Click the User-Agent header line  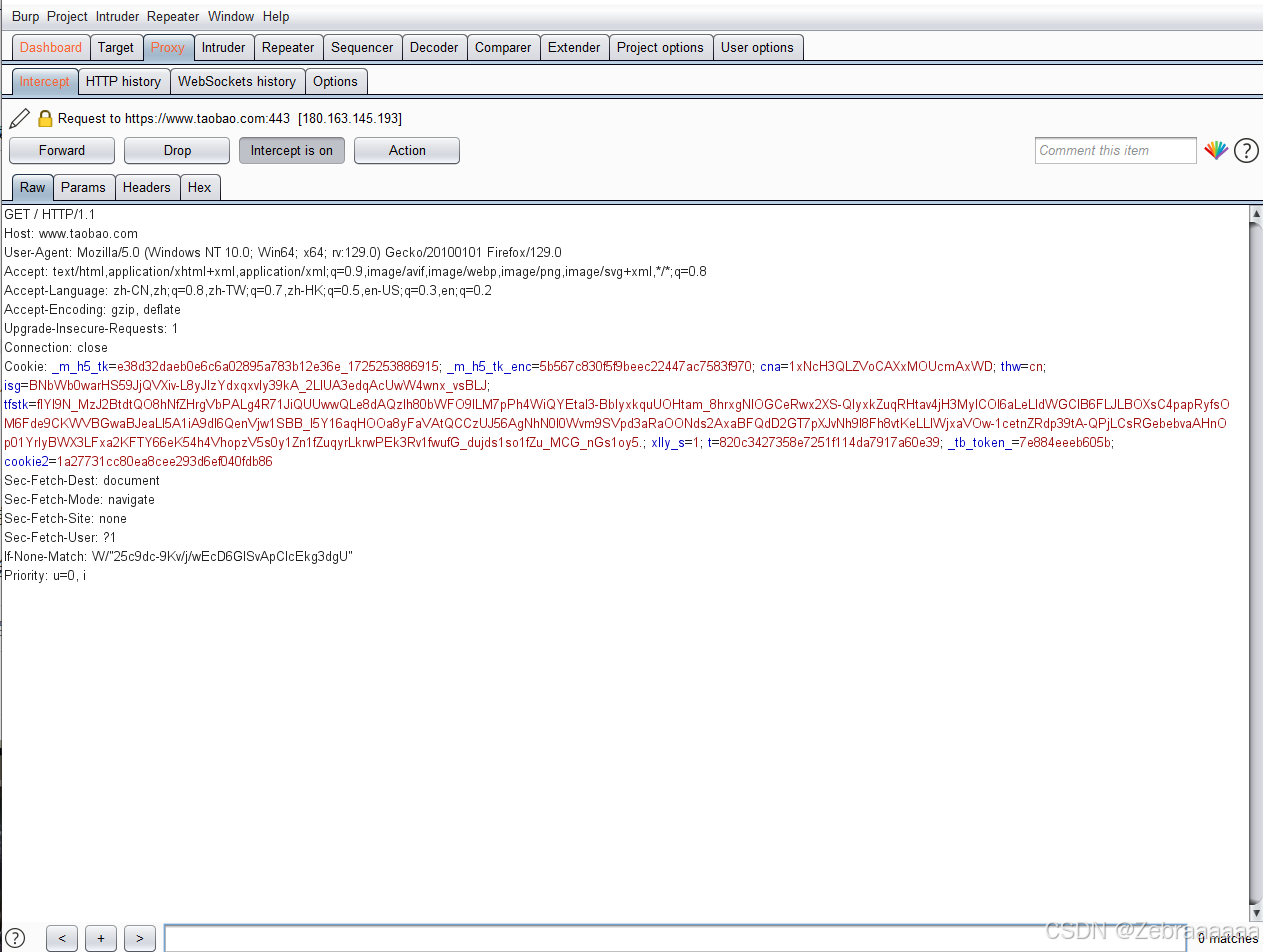click(x=283, y=253)
